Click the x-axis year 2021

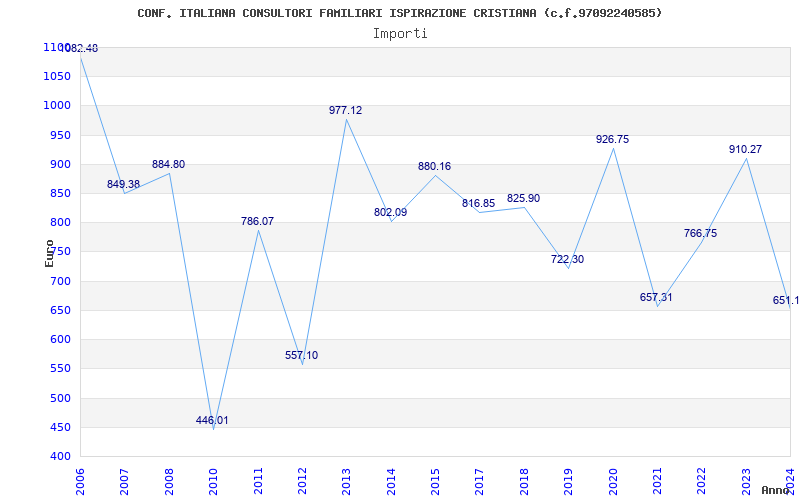pos(658,481)
